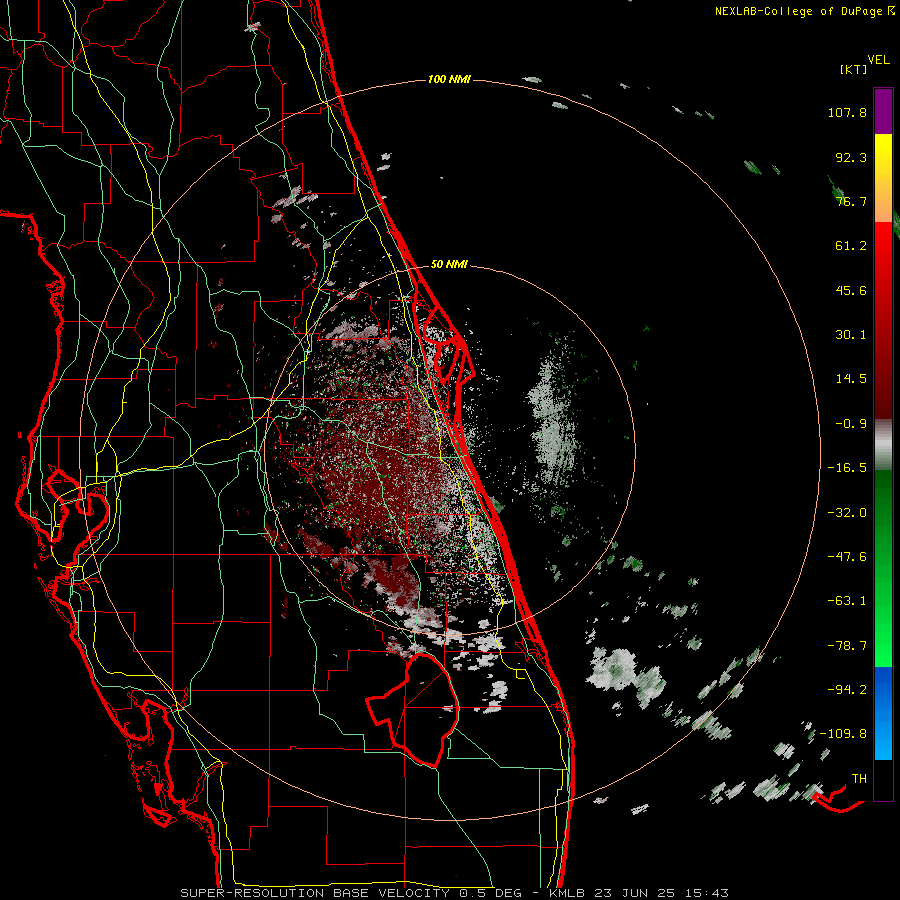Select the -47.6 legend value
The image size is (900, 900).
(847, 557)
